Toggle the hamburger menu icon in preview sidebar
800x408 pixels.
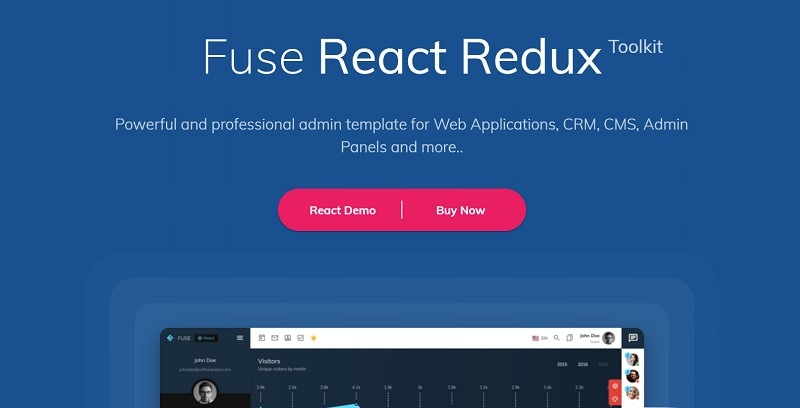240,338
